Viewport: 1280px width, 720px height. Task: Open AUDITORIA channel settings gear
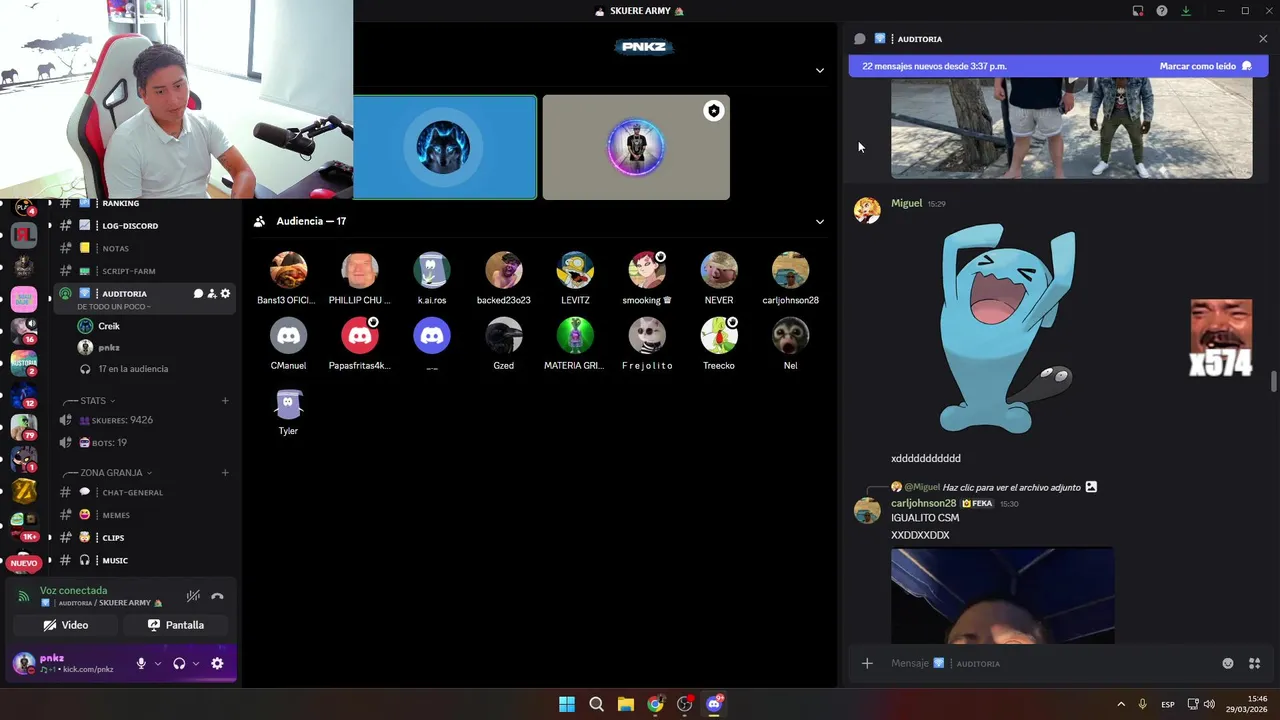click(225, 294)
